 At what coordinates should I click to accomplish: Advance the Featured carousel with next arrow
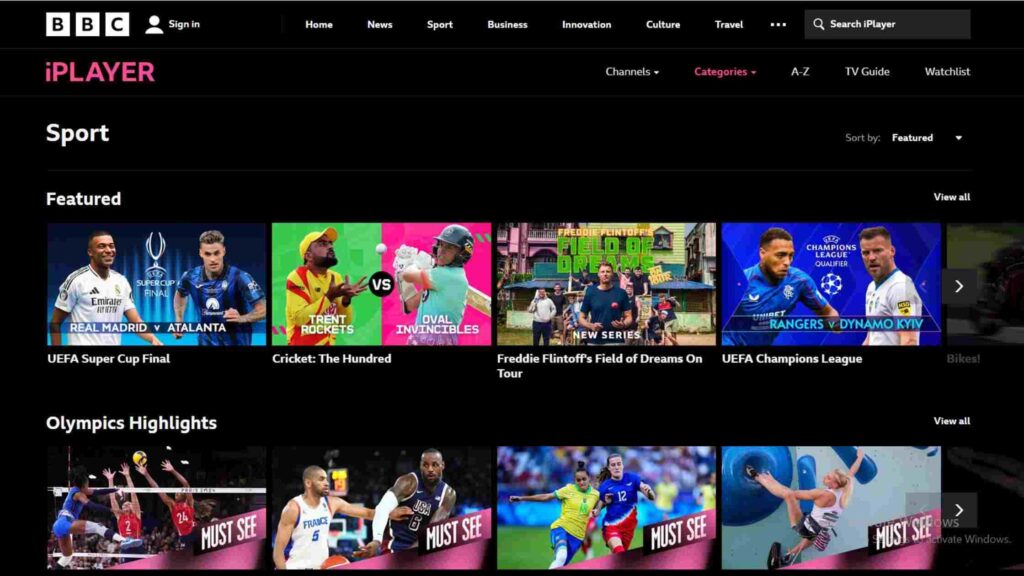958,285
